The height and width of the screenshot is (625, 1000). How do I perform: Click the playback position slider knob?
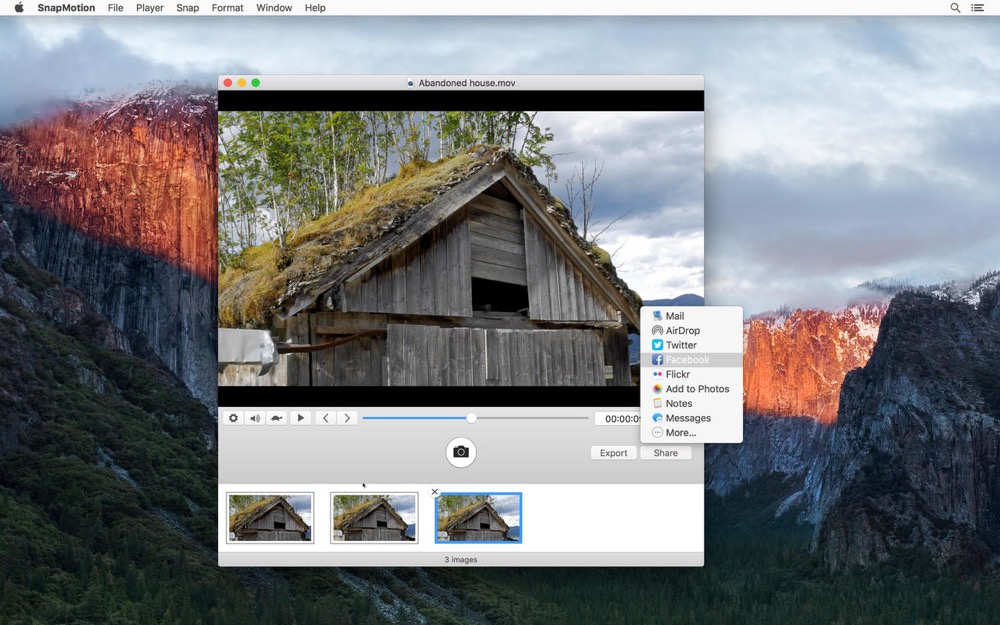tap(471, 418)
